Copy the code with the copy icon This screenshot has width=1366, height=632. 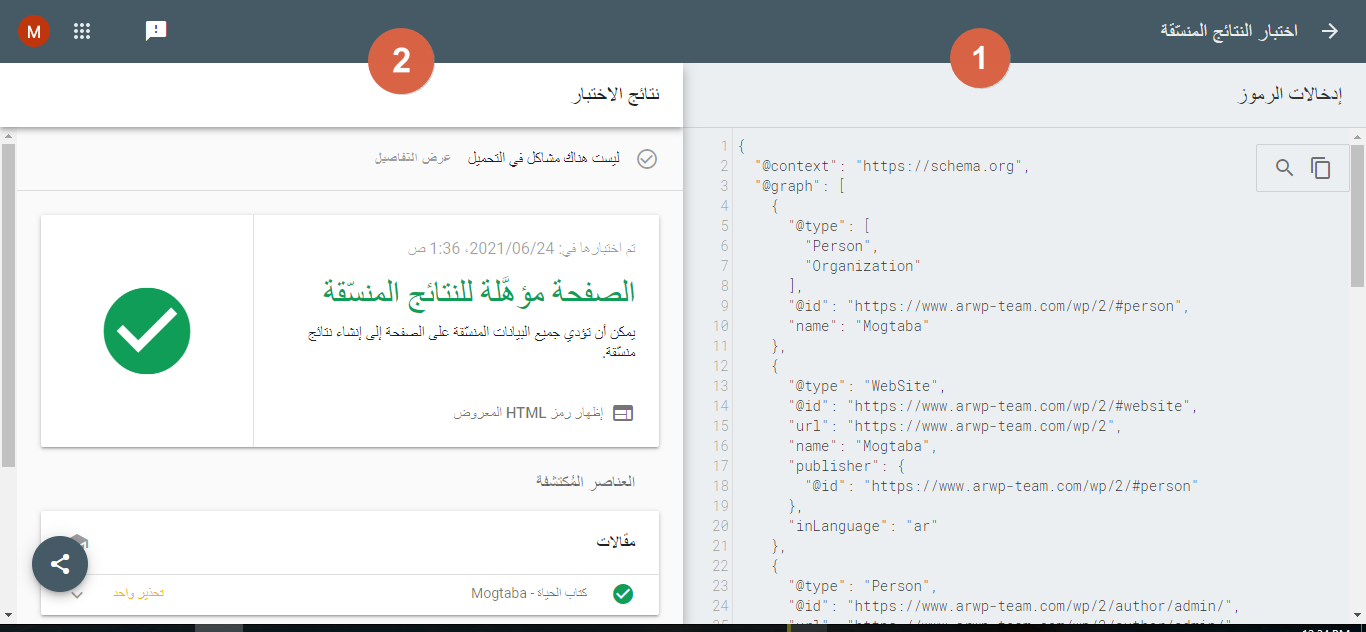pyautogui.click(x=1321, y=168)
